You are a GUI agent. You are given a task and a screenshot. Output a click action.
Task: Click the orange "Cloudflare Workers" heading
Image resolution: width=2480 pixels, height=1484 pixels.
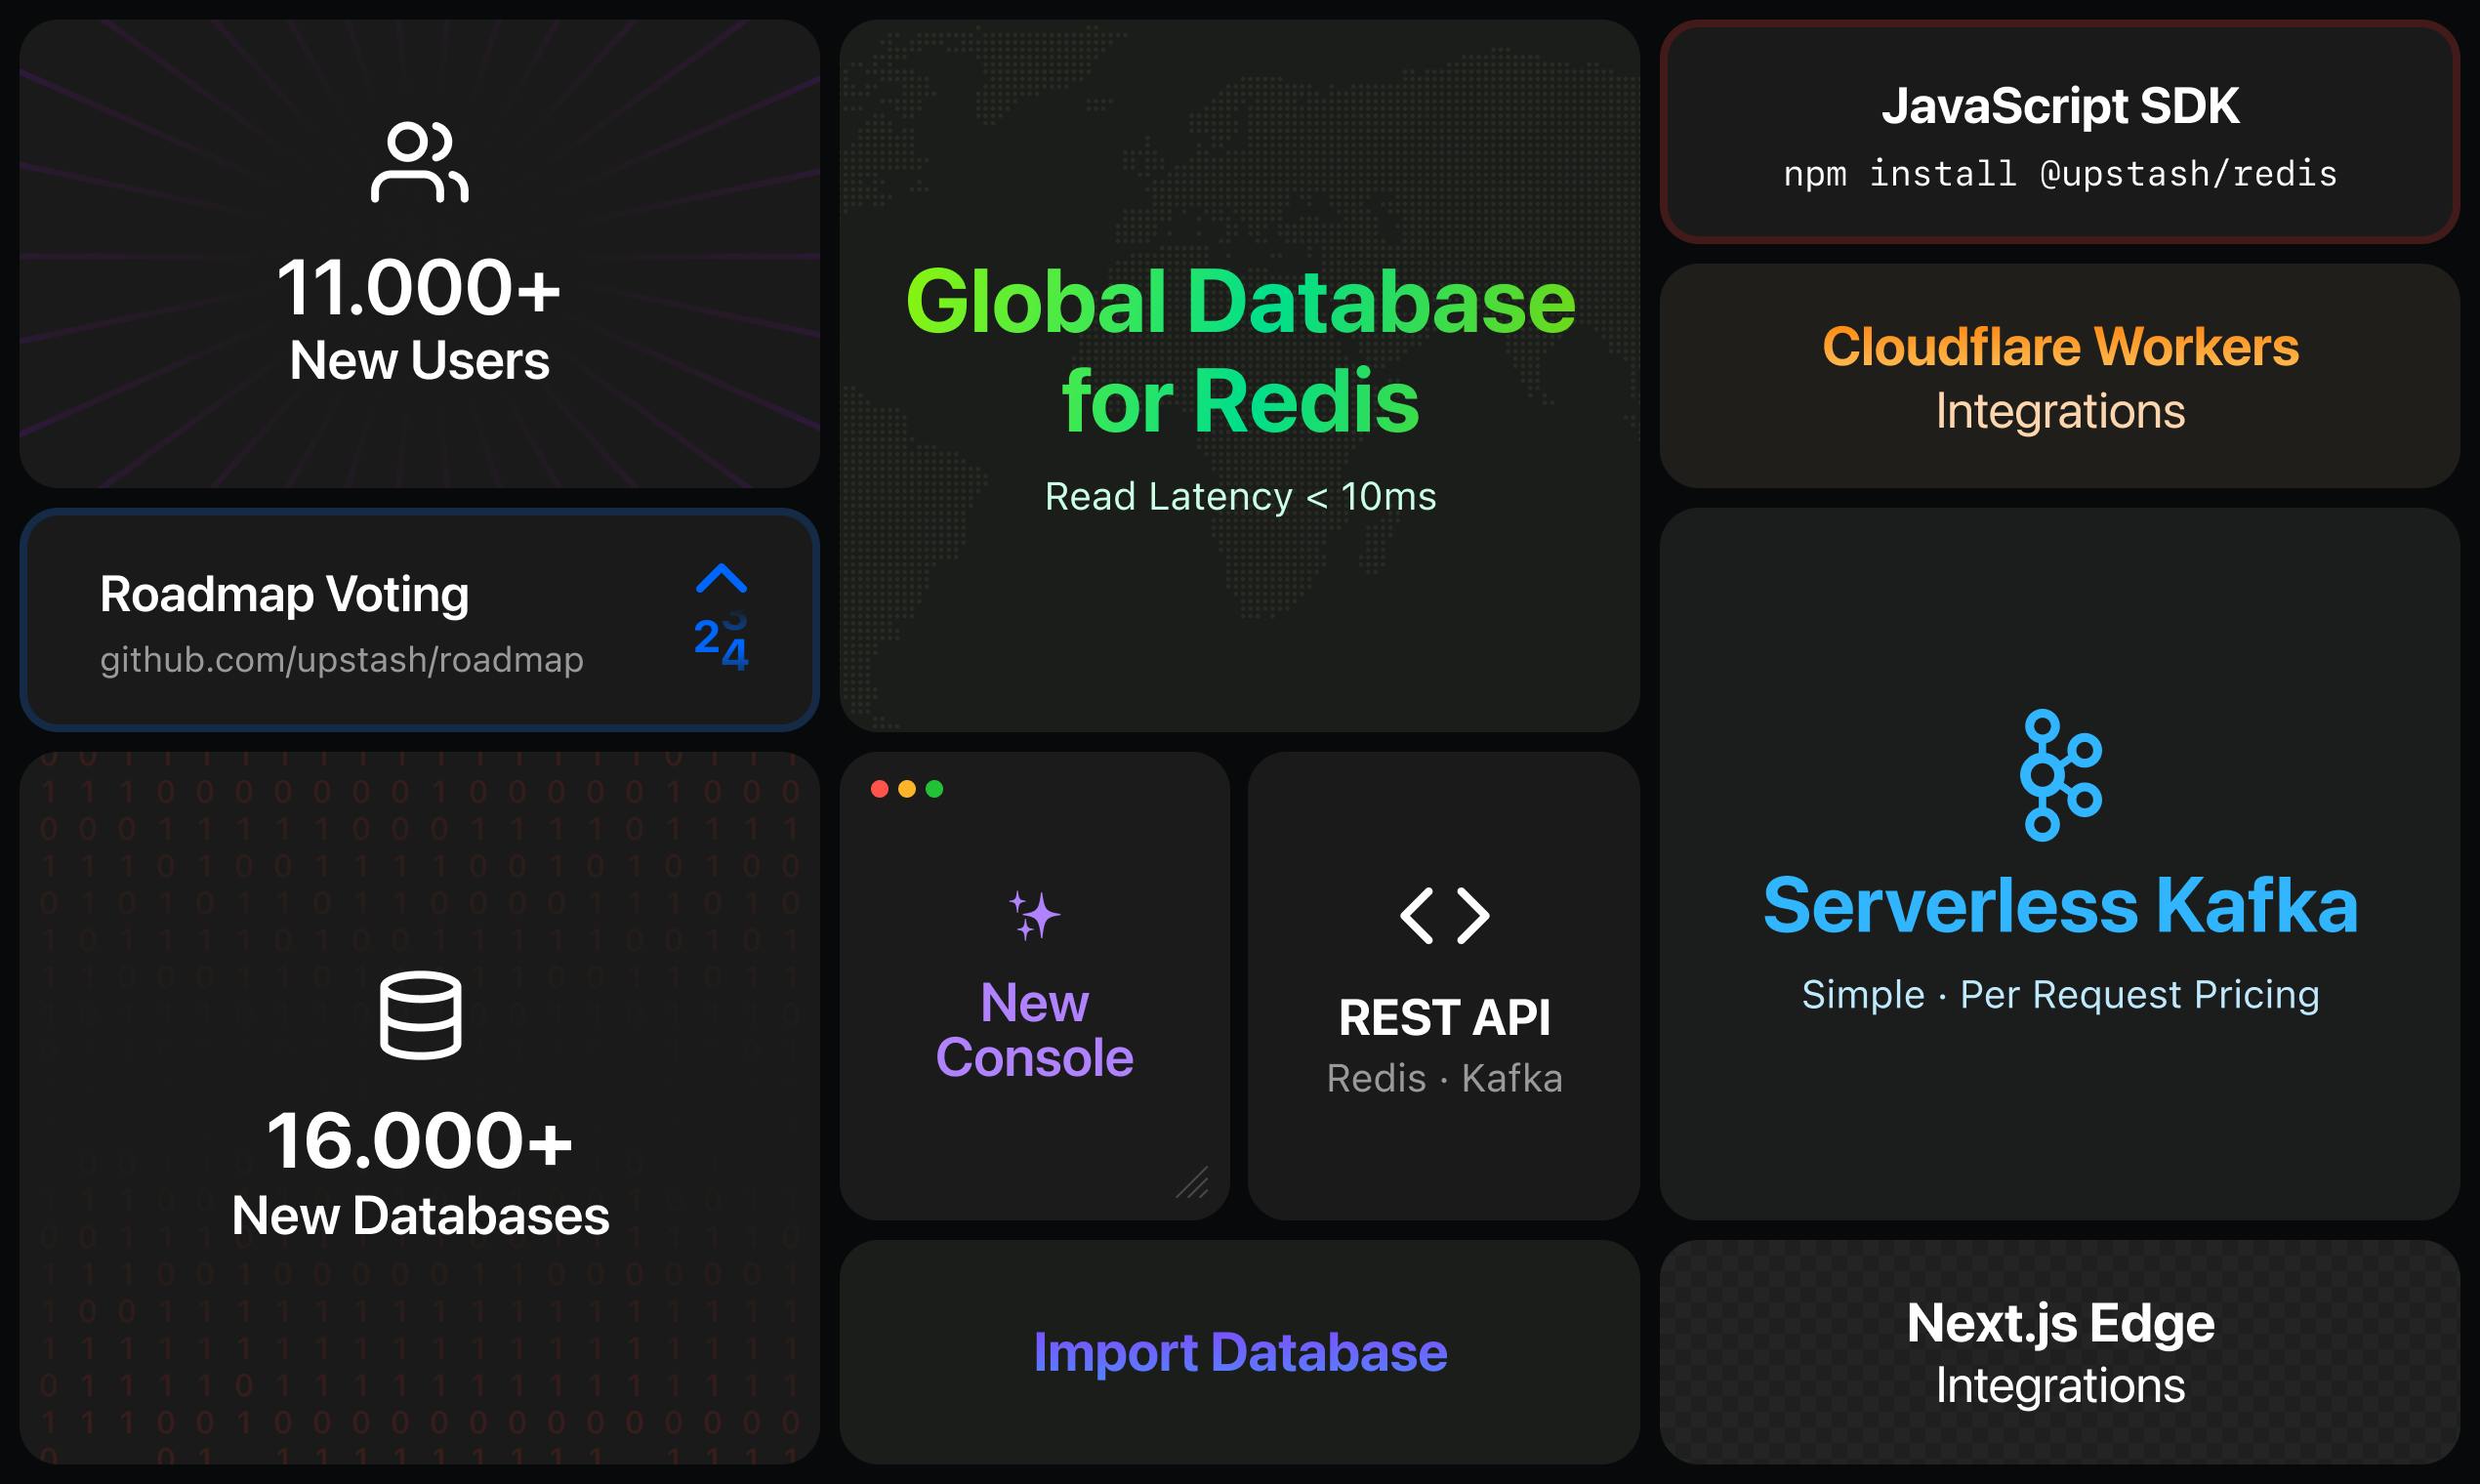click(x=2060, y=347)
